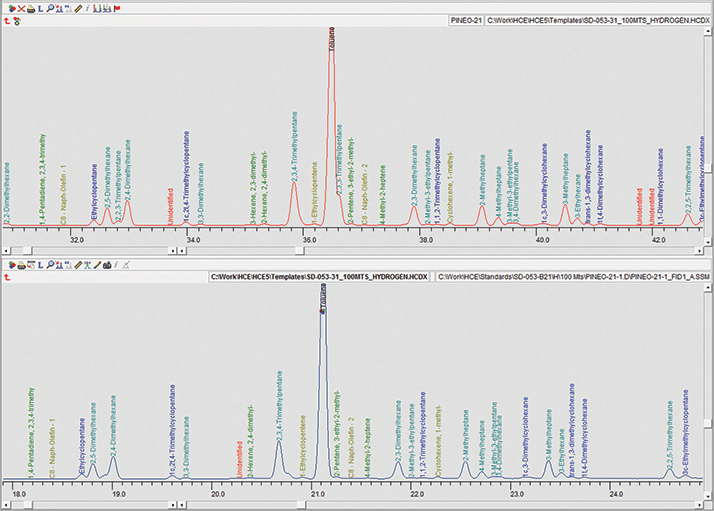Click the yellow ruler icon in top toolbar
Image resolution: width=714 pixels, height=511 pixels.
(x=79, y=7)
